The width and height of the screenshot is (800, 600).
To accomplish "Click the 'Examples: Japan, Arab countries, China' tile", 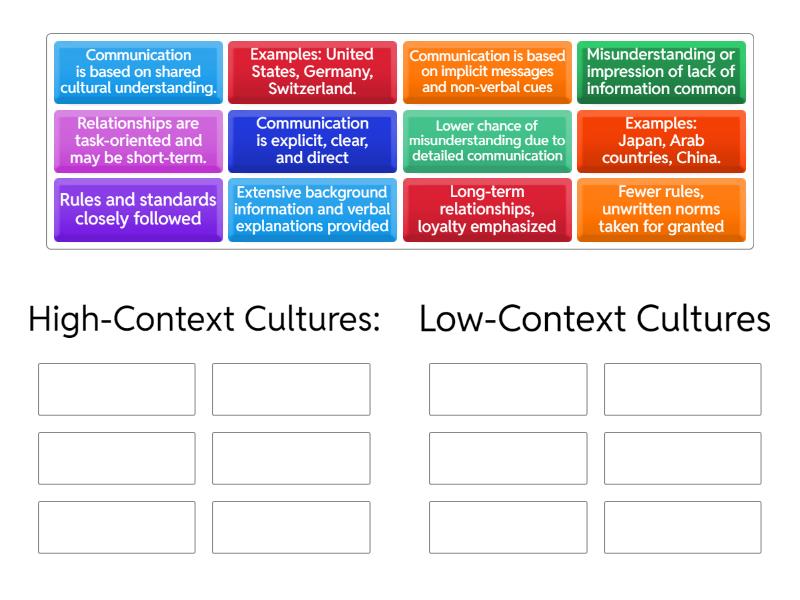I will pyautogui.click(x=661, y=141).
